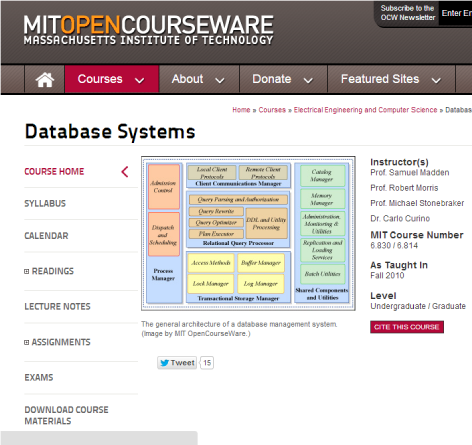Click the Twitter bird Tweet button
The image size is (472, 445).
pos(177,363)
